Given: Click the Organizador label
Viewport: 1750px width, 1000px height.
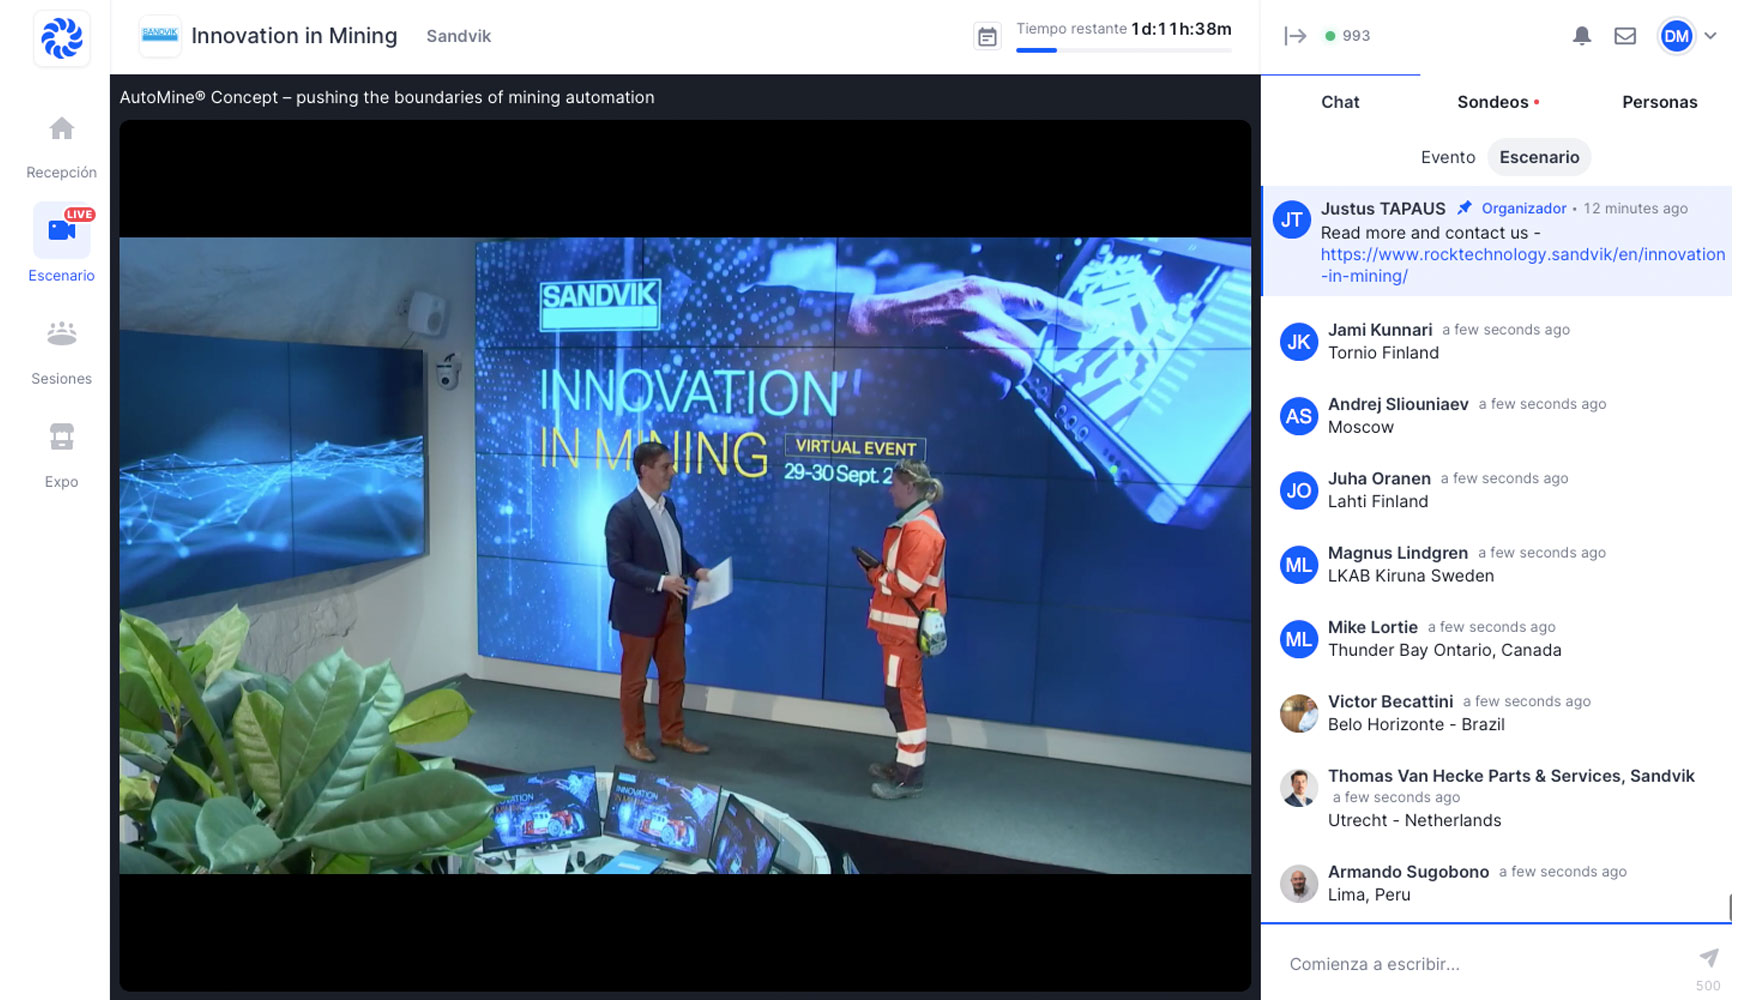Looking at the screenshot, I should 1523,208.
